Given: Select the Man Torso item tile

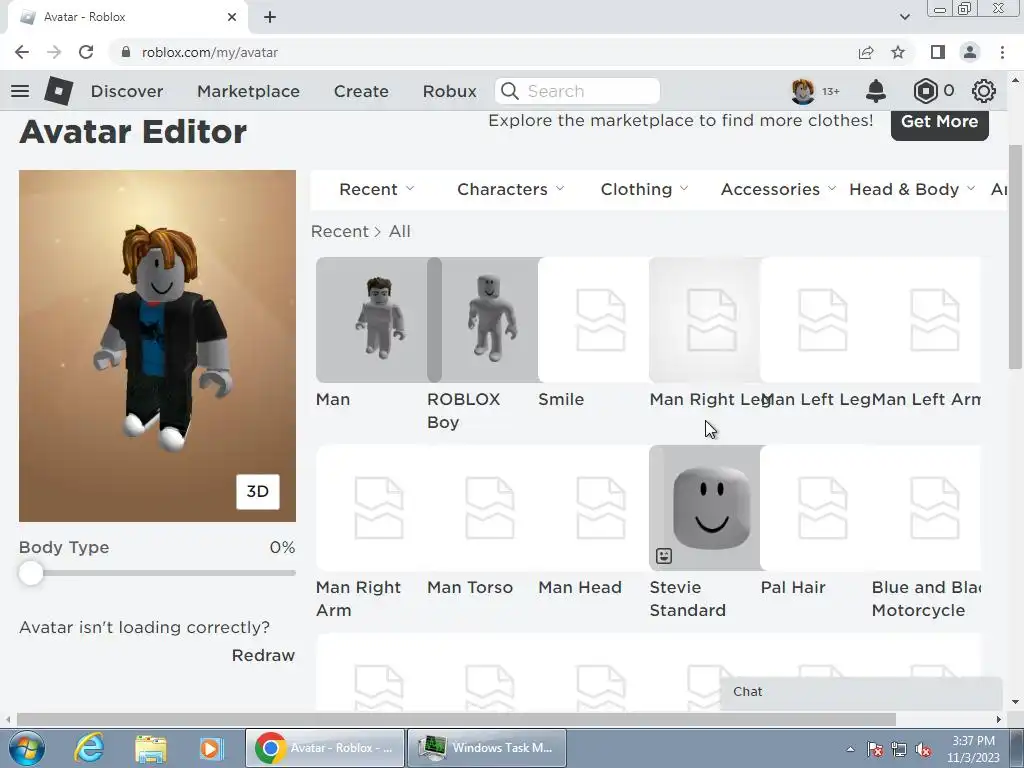Looking at the screenshot, I should coord(483,507).
